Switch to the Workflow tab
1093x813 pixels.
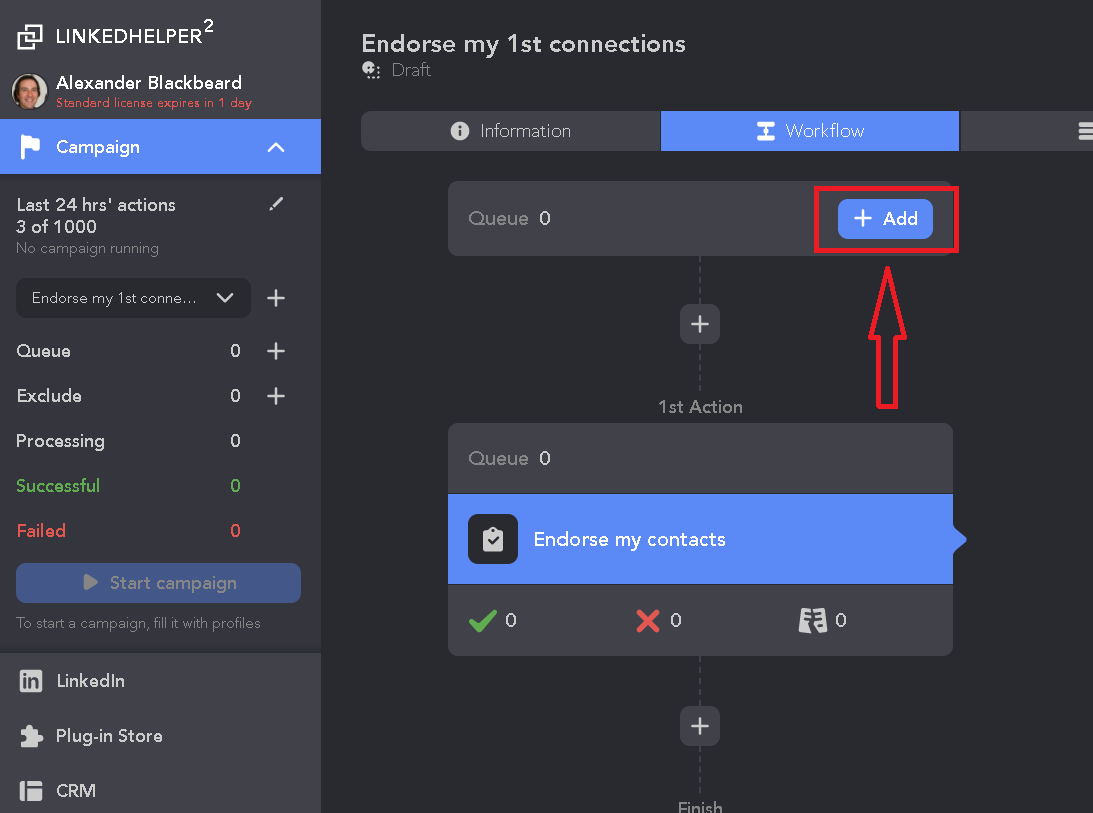[810, 131]
